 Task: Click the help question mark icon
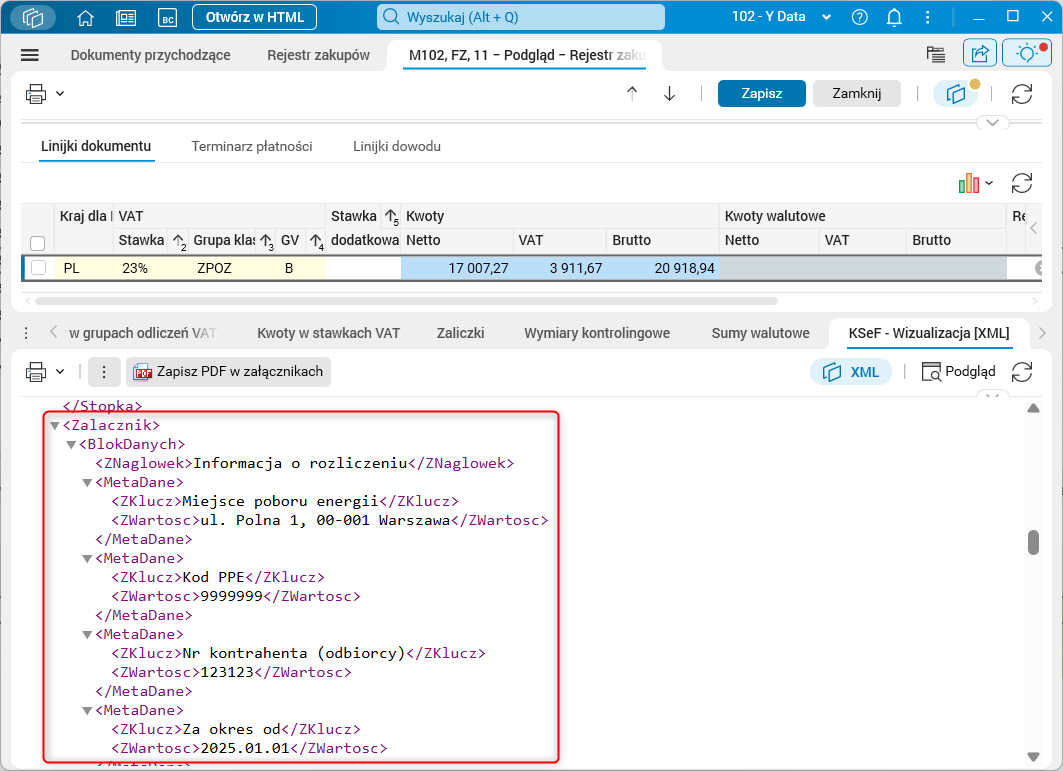point(860,18)
